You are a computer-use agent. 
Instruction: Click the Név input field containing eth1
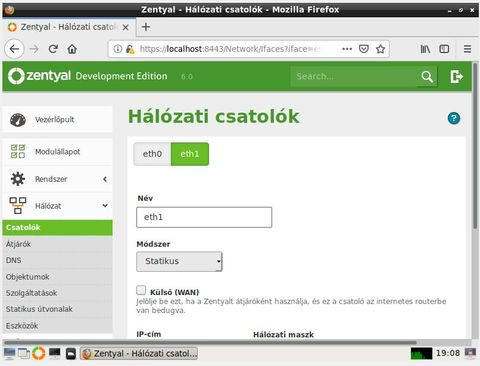coord(204,217)
